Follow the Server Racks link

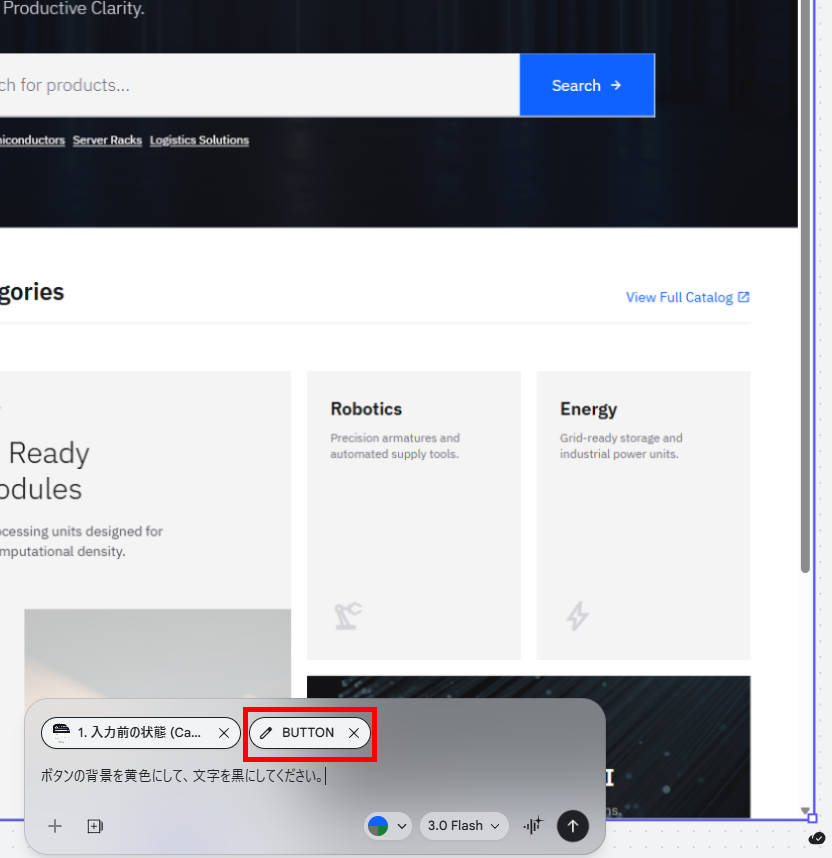pyautogui.click(x=107, y=140)
